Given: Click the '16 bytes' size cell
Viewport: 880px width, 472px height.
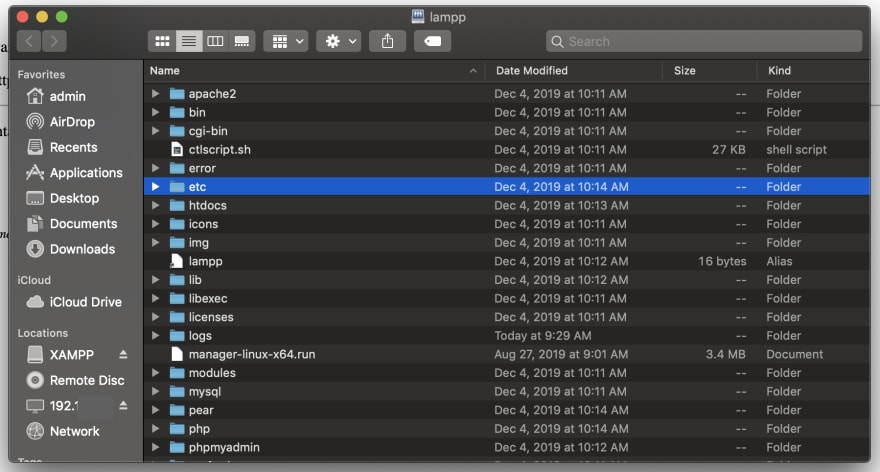Looking at the screenshot, I should click(722, 261).
